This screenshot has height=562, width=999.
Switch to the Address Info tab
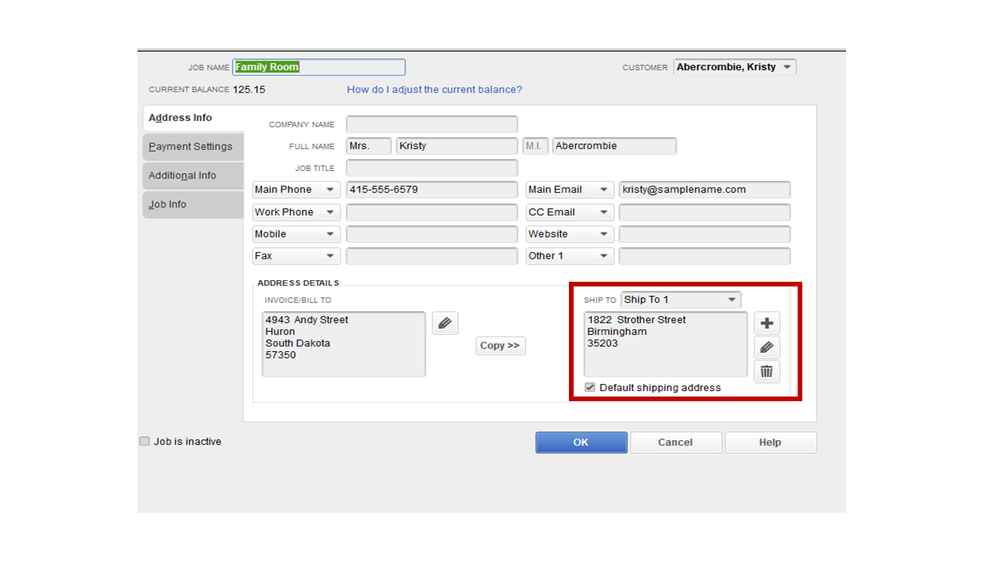pos(193,118)
